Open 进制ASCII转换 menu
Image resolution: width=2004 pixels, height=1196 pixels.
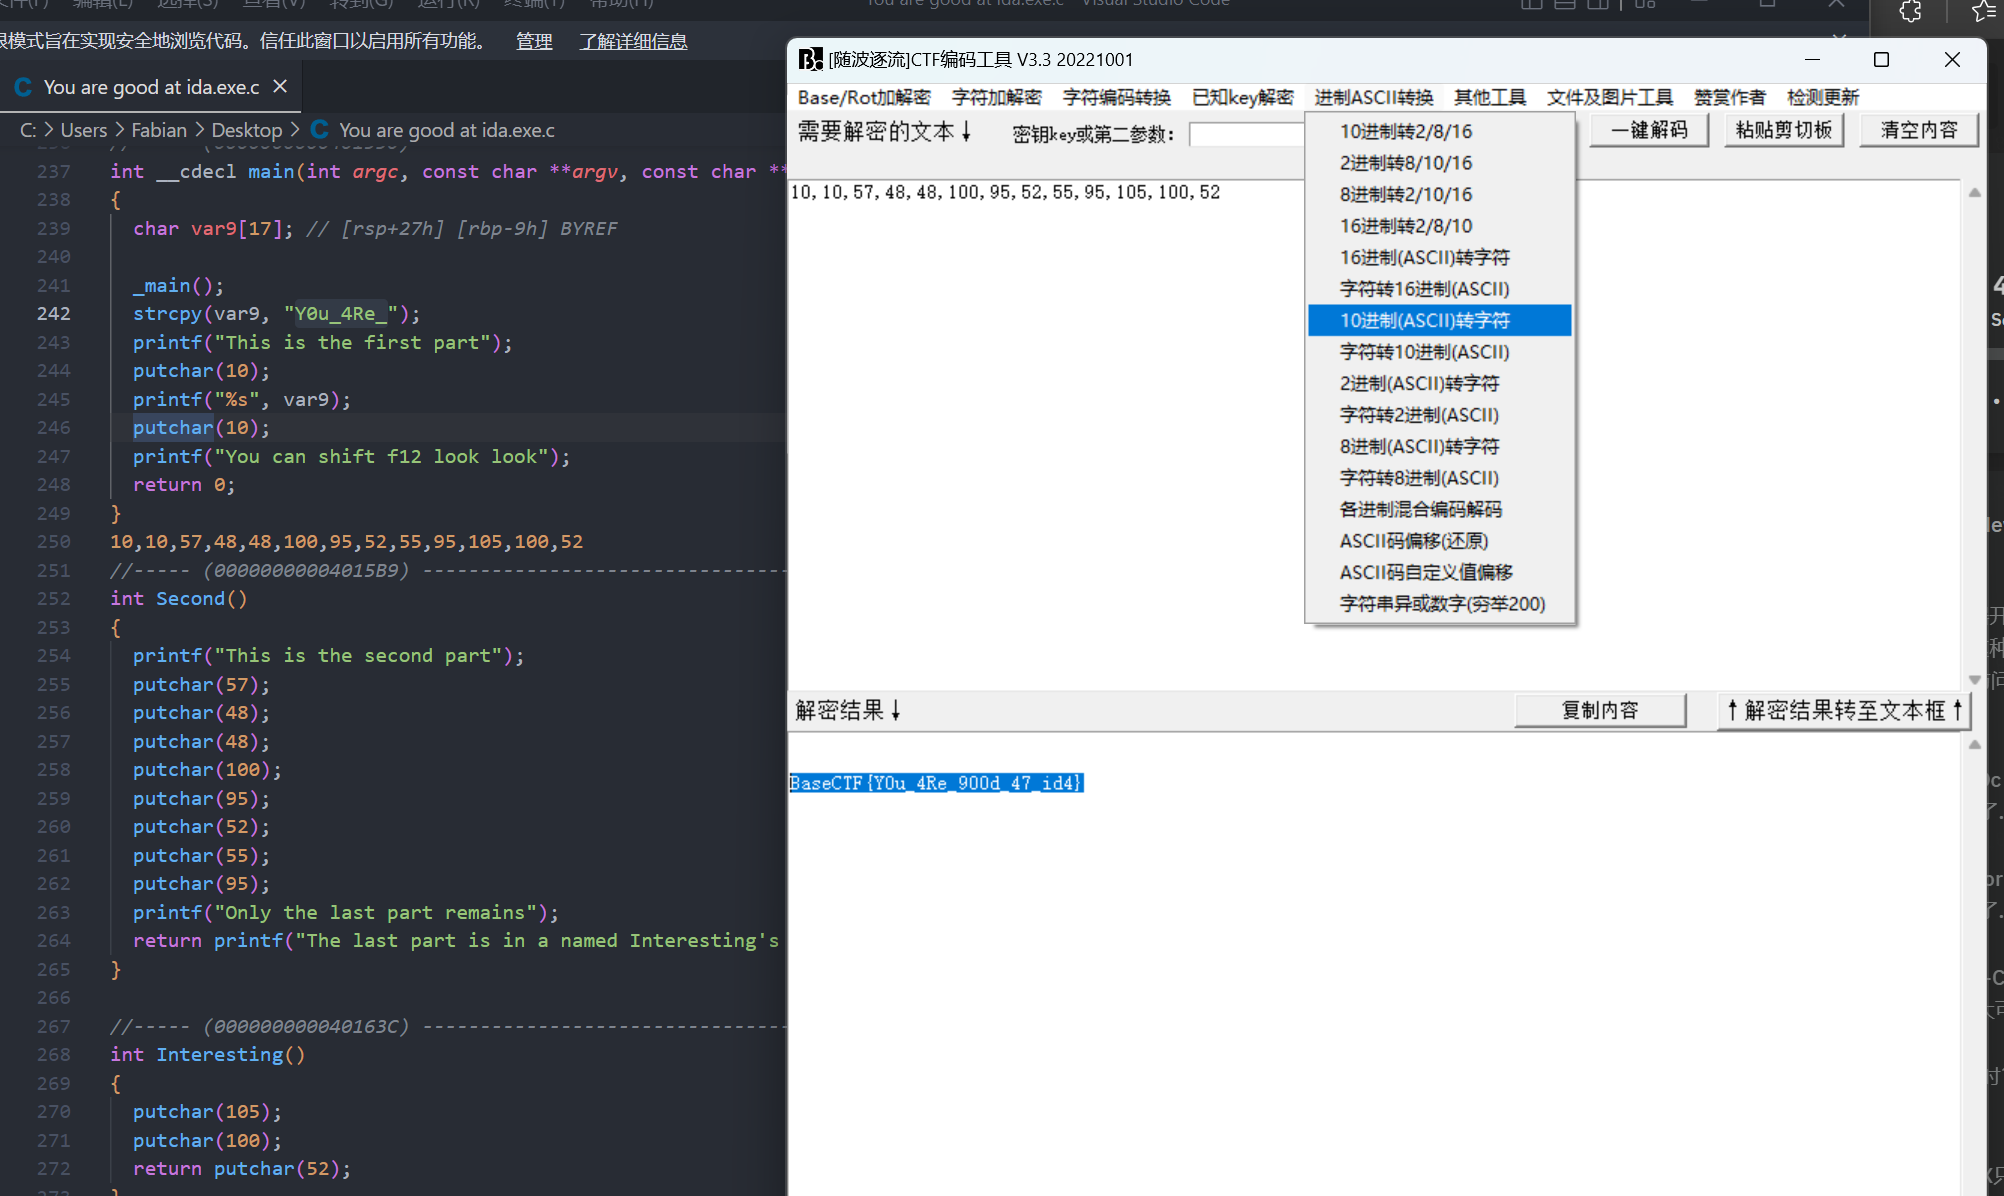1373,97
